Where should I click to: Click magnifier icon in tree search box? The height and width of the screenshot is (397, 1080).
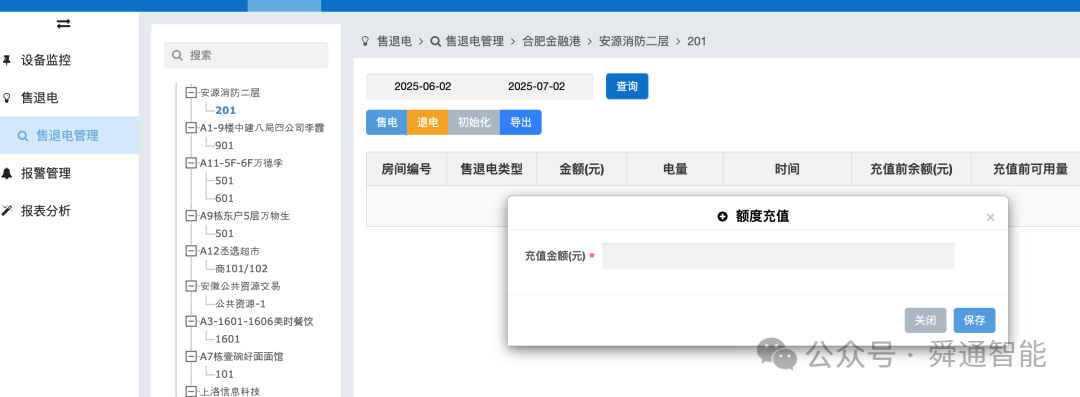pyautogui.click(x=177, y=55)
